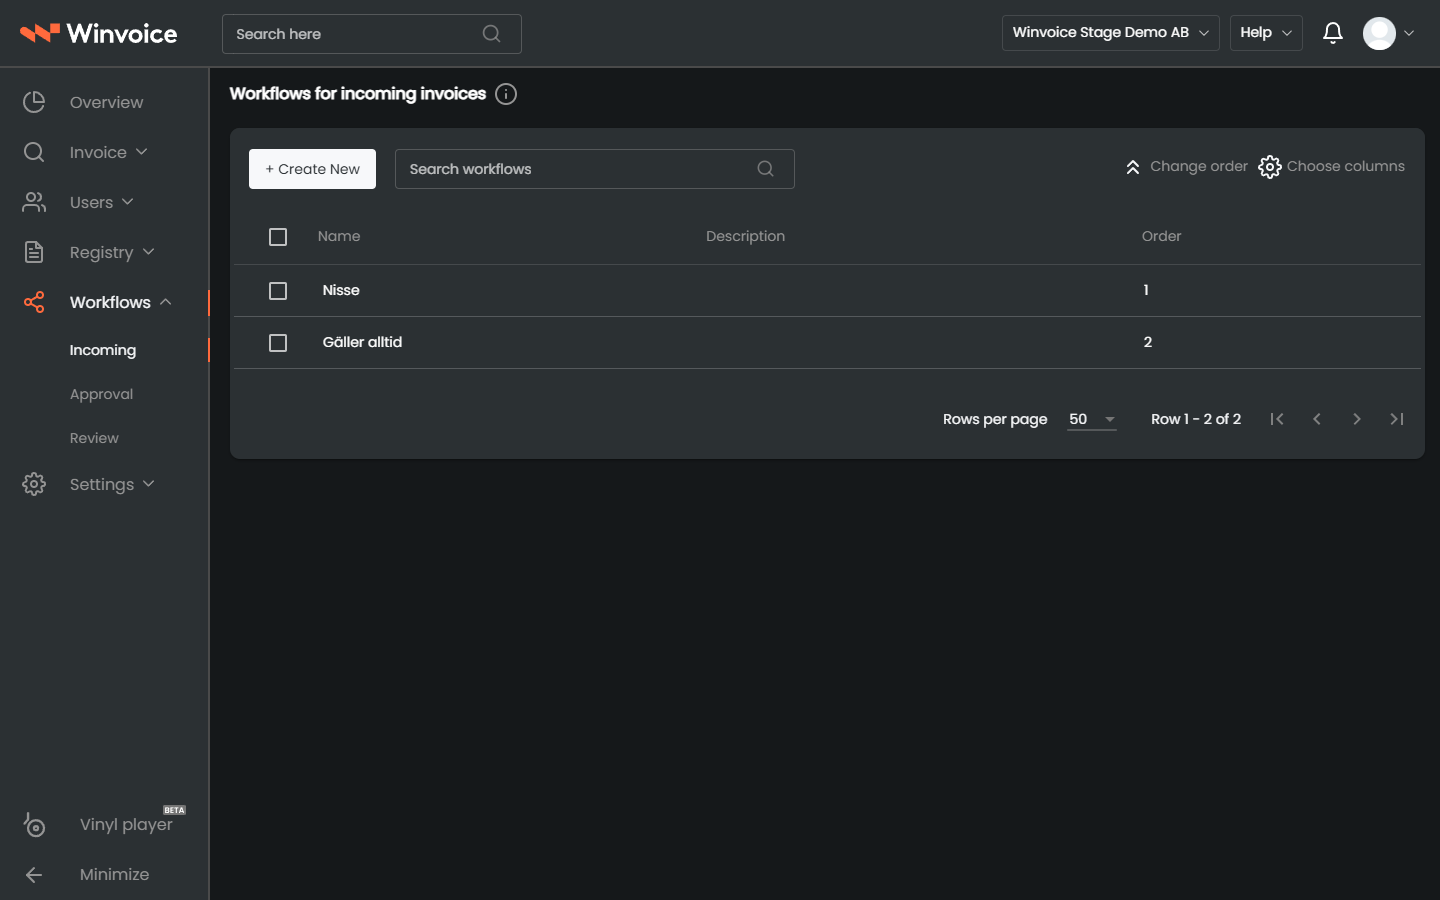This screenshot has width=1440, height=900.
Task: Click the Minimize arrow icon
Action: pos(34,874)
